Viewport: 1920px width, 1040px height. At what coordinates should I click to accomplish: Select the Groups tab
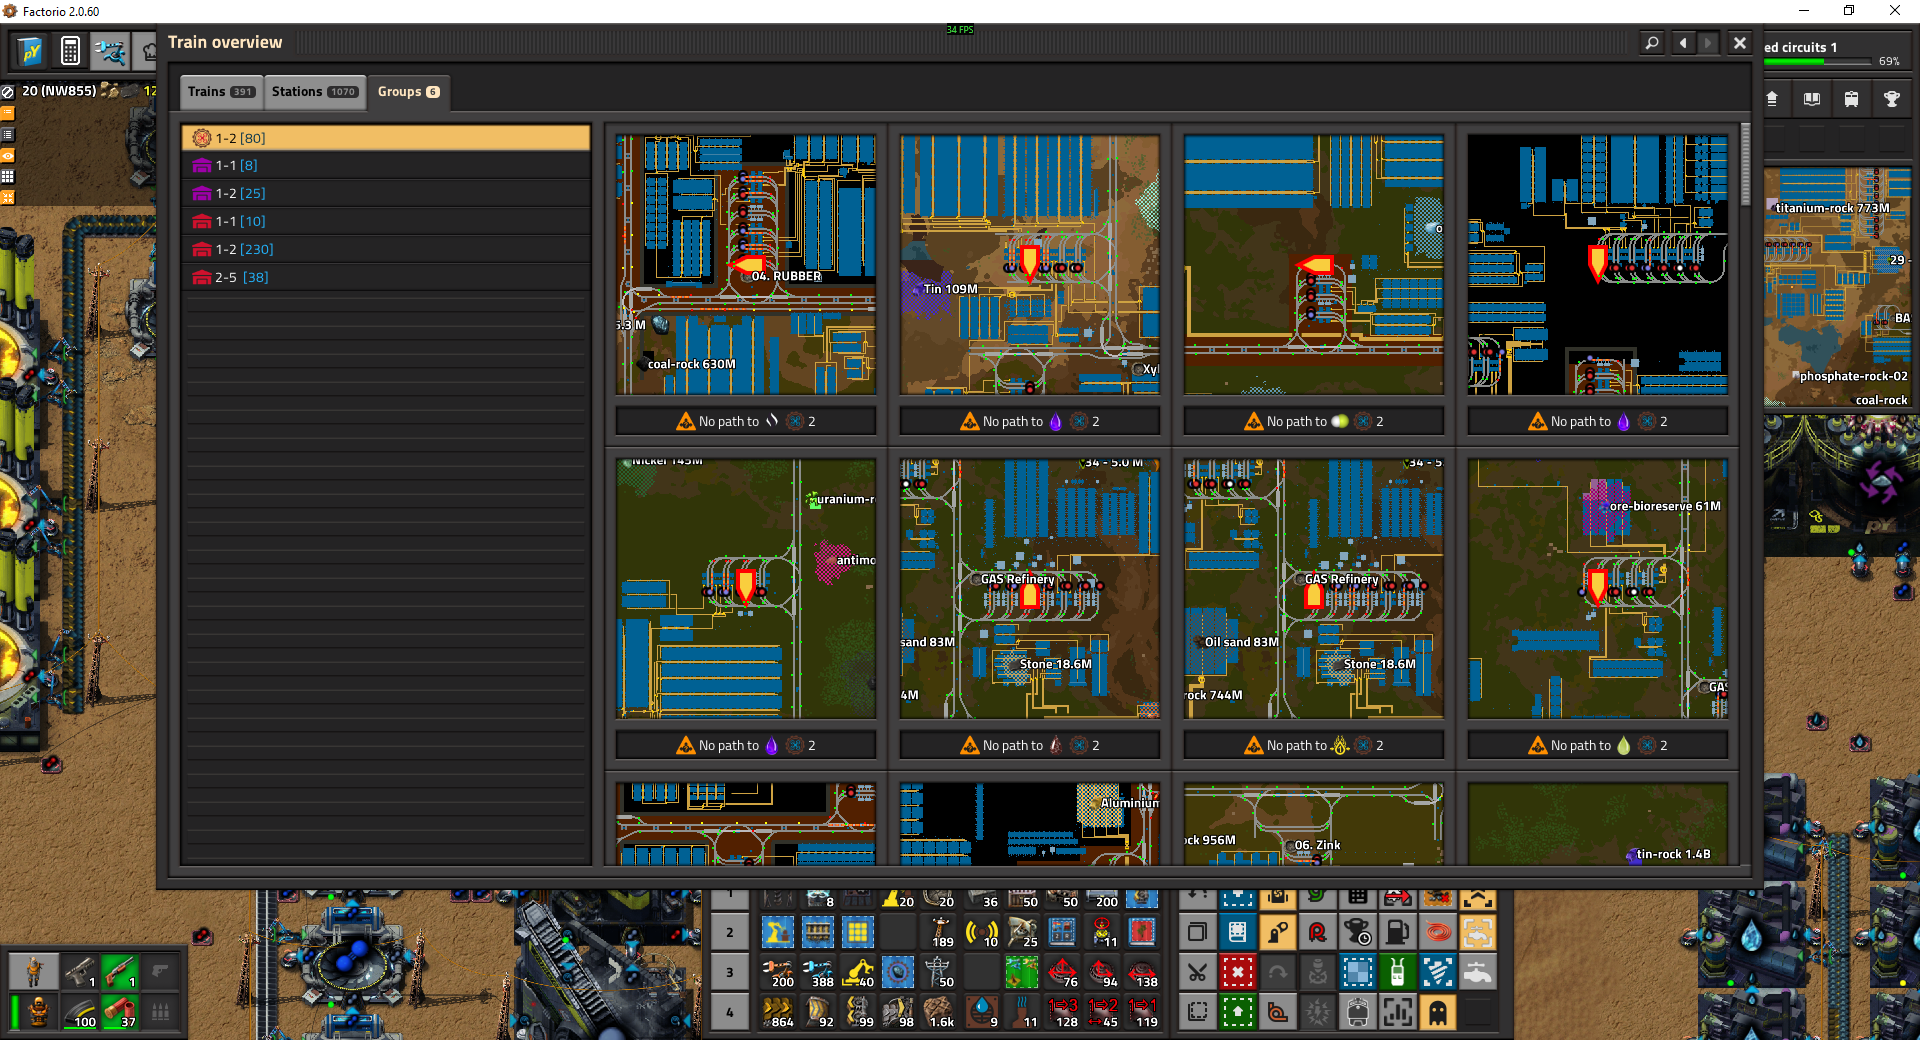click(408, 92)
